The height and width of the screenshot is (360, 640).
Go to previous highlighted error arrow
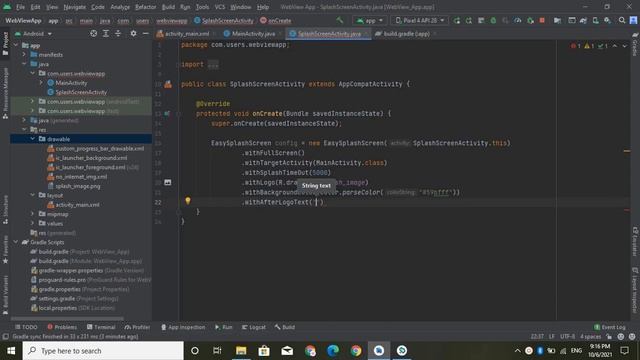click(x=615, y=46)
